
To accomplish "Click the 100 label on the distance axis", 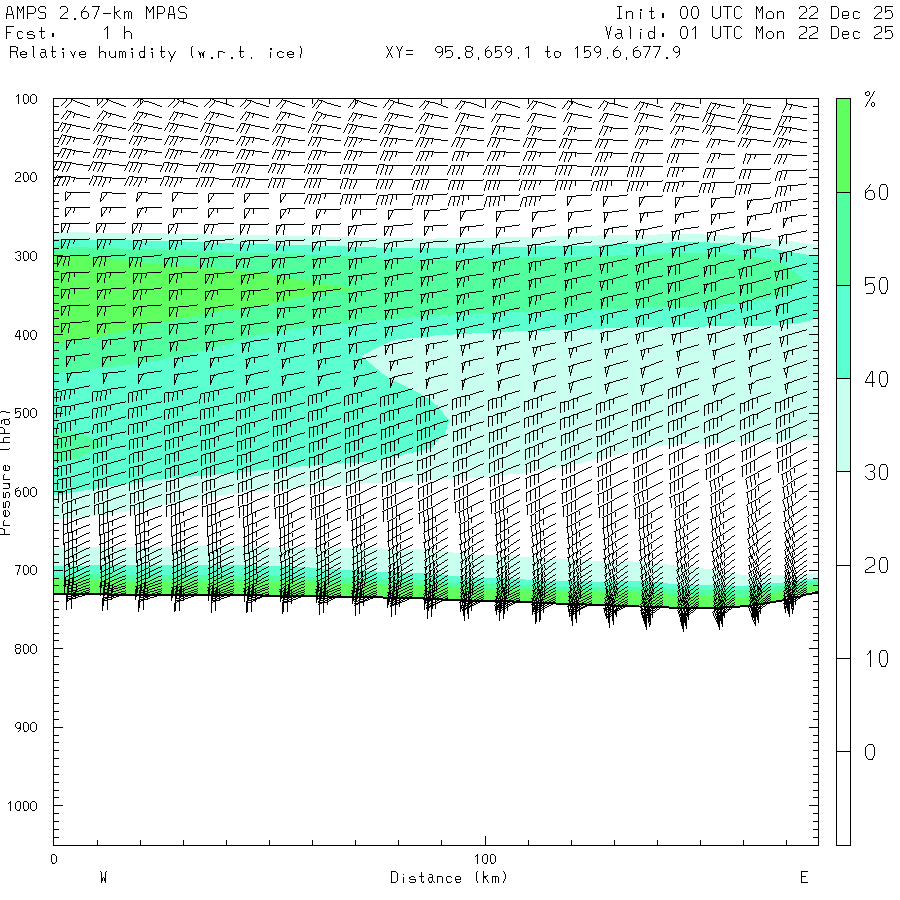I will (485, 859).
